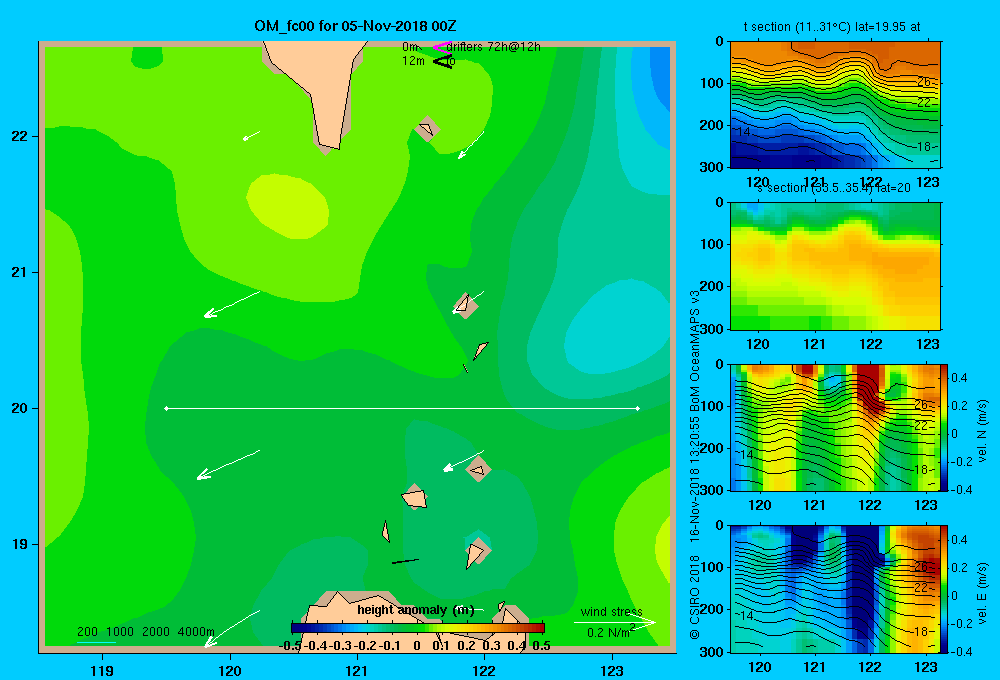Open the northward velocity section panel
1000x680 pixels.
click(x=835, y=427)
